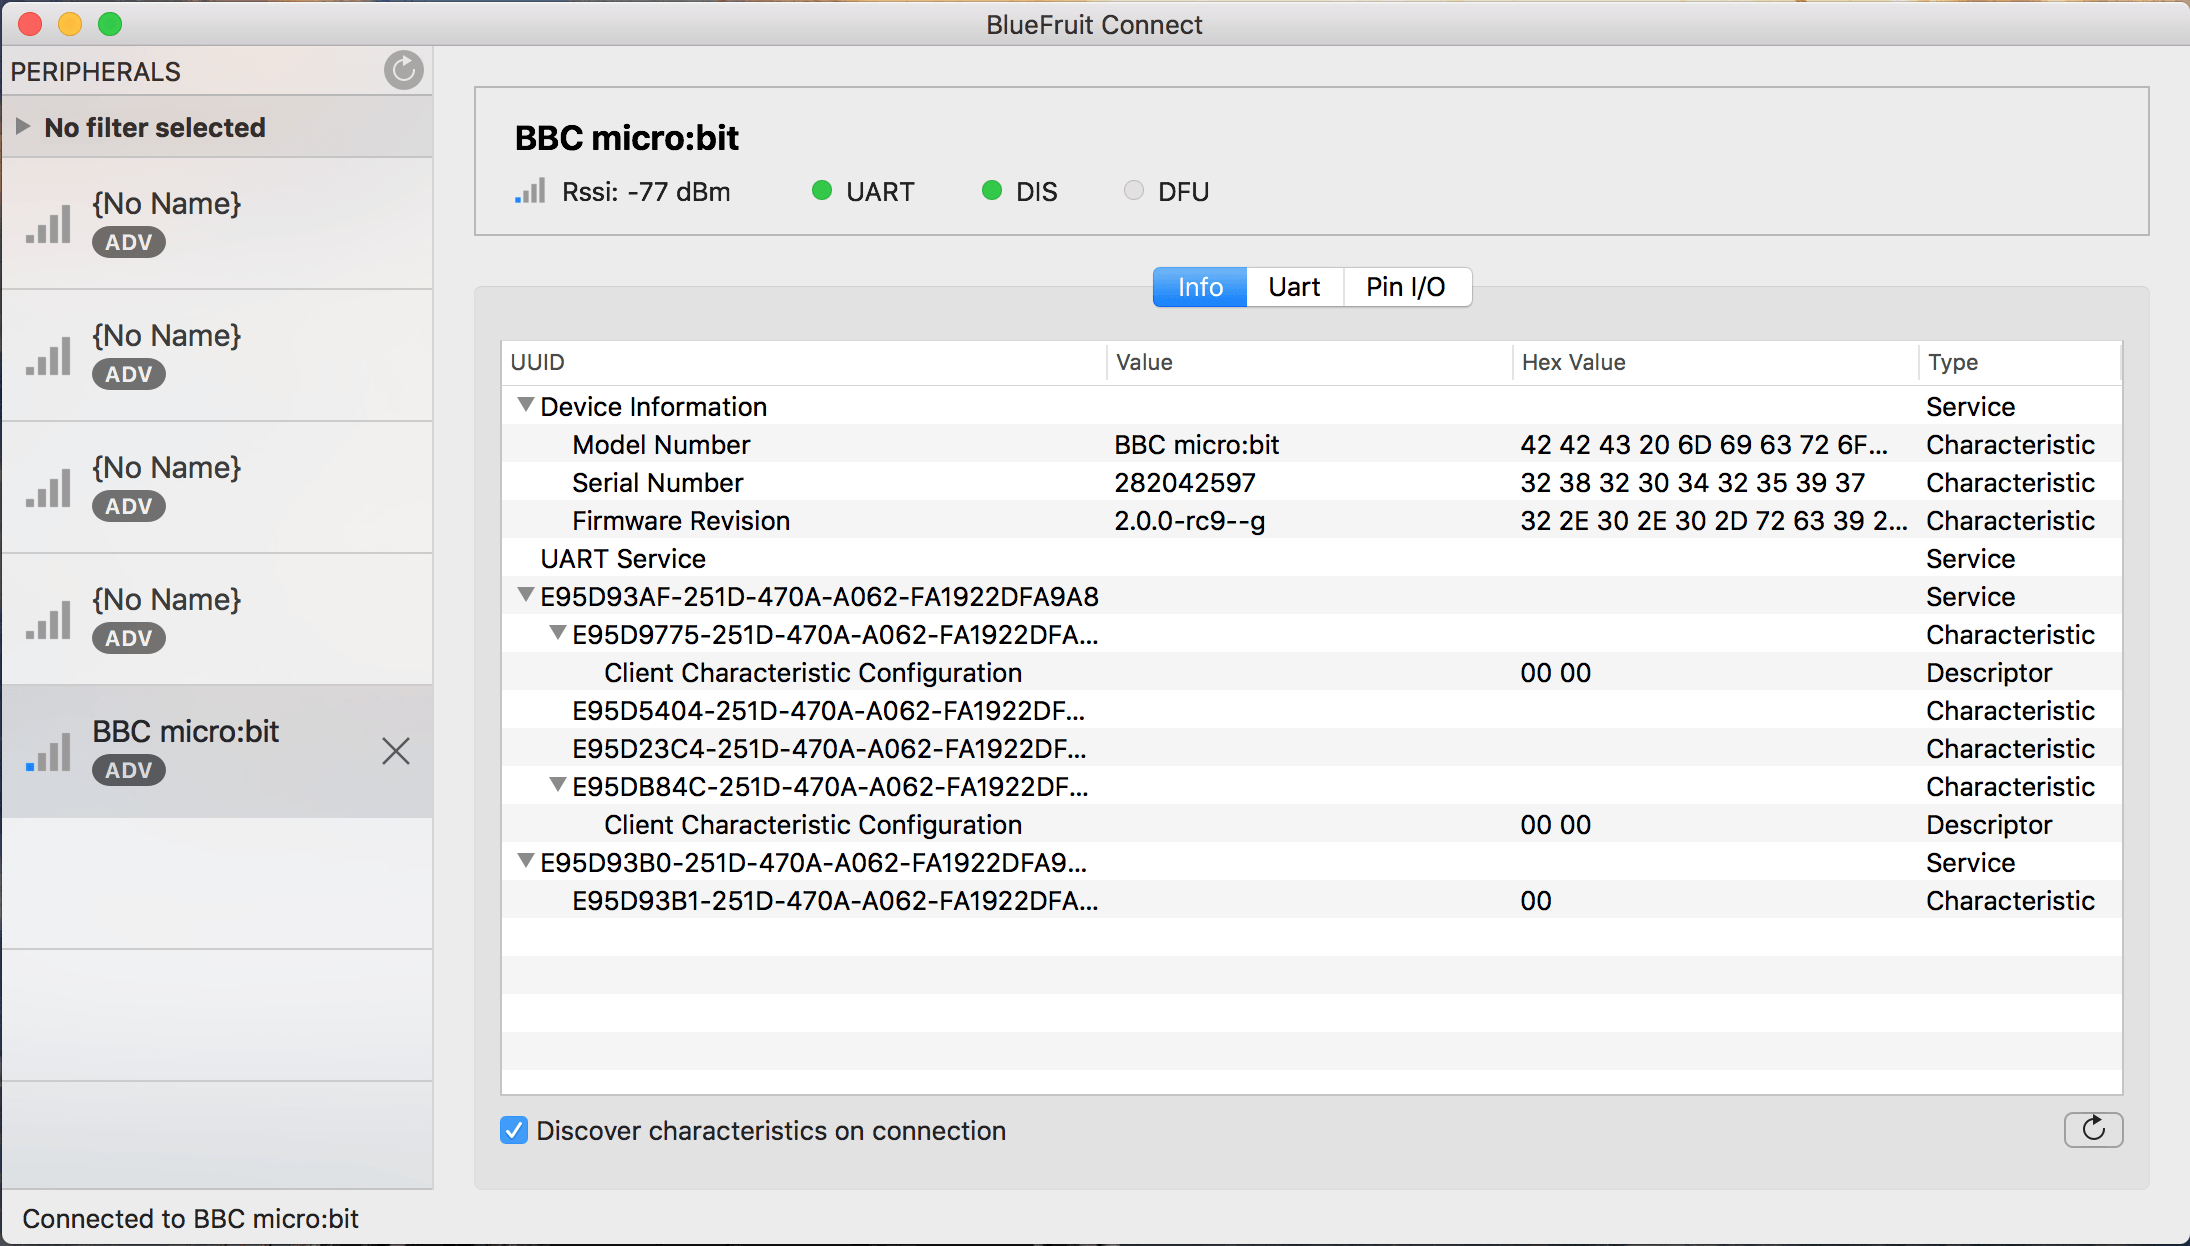Viewport: 2190px width, 1246px height.
Task: Click the gray DFU status indicator
Action: pos(1133,191)
